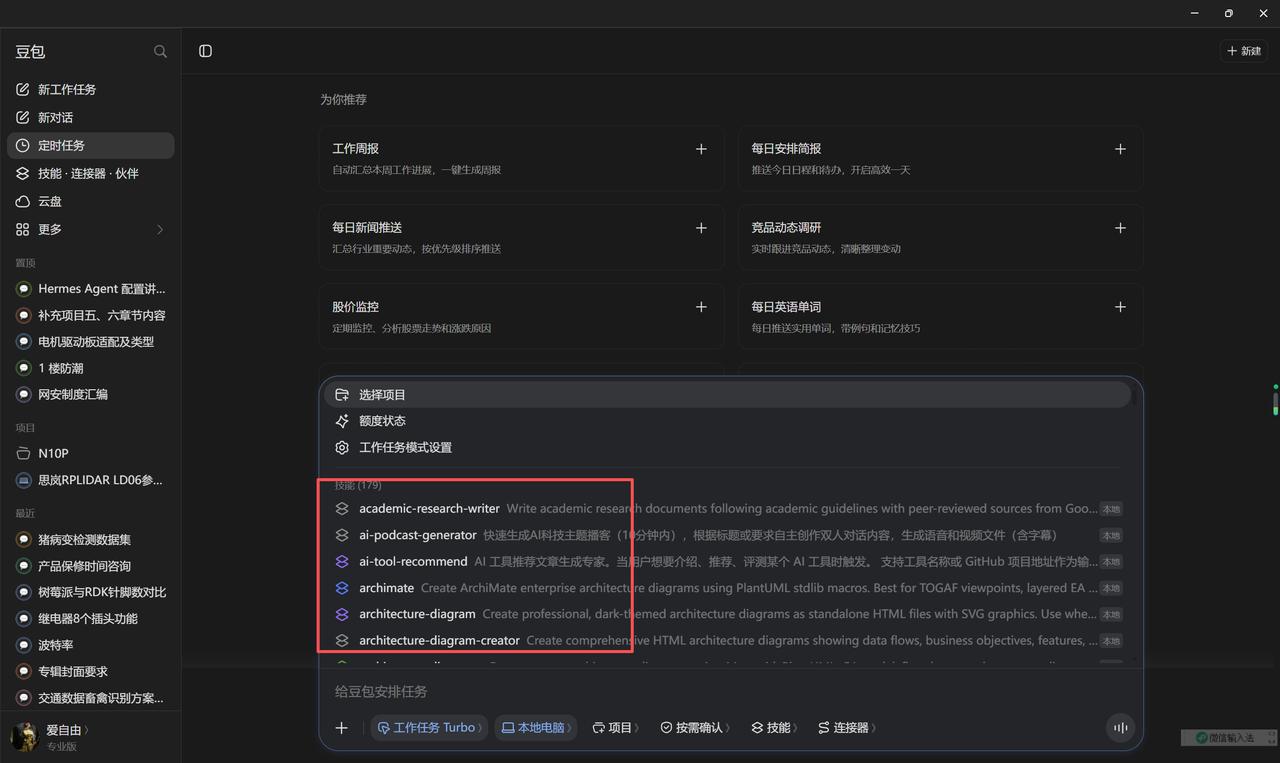
Task: Select the ai-tool-recommend skill
Action: 727,561
